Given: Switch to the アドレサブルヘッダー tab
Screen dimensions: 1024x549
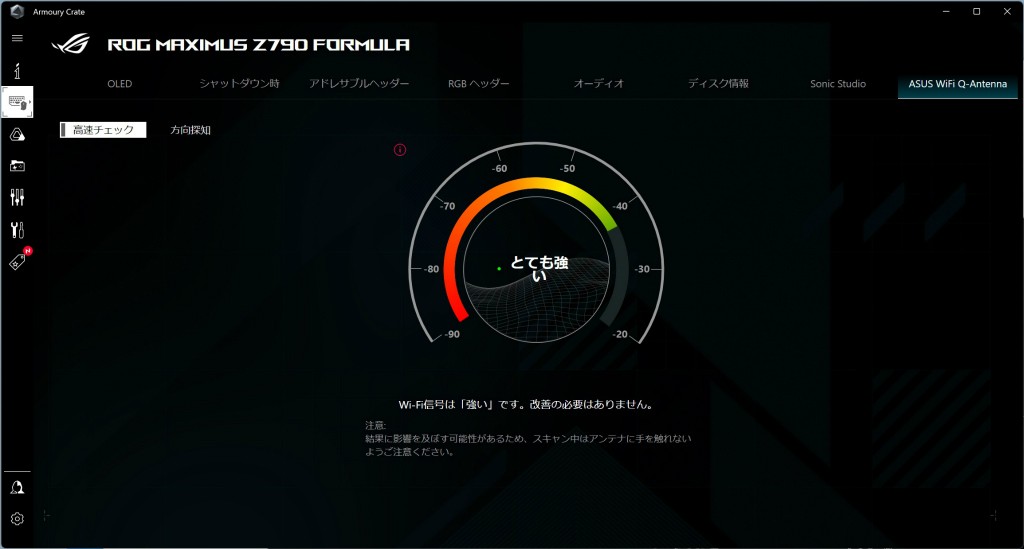Looking at the screenshot, I should tap(359, 84).
